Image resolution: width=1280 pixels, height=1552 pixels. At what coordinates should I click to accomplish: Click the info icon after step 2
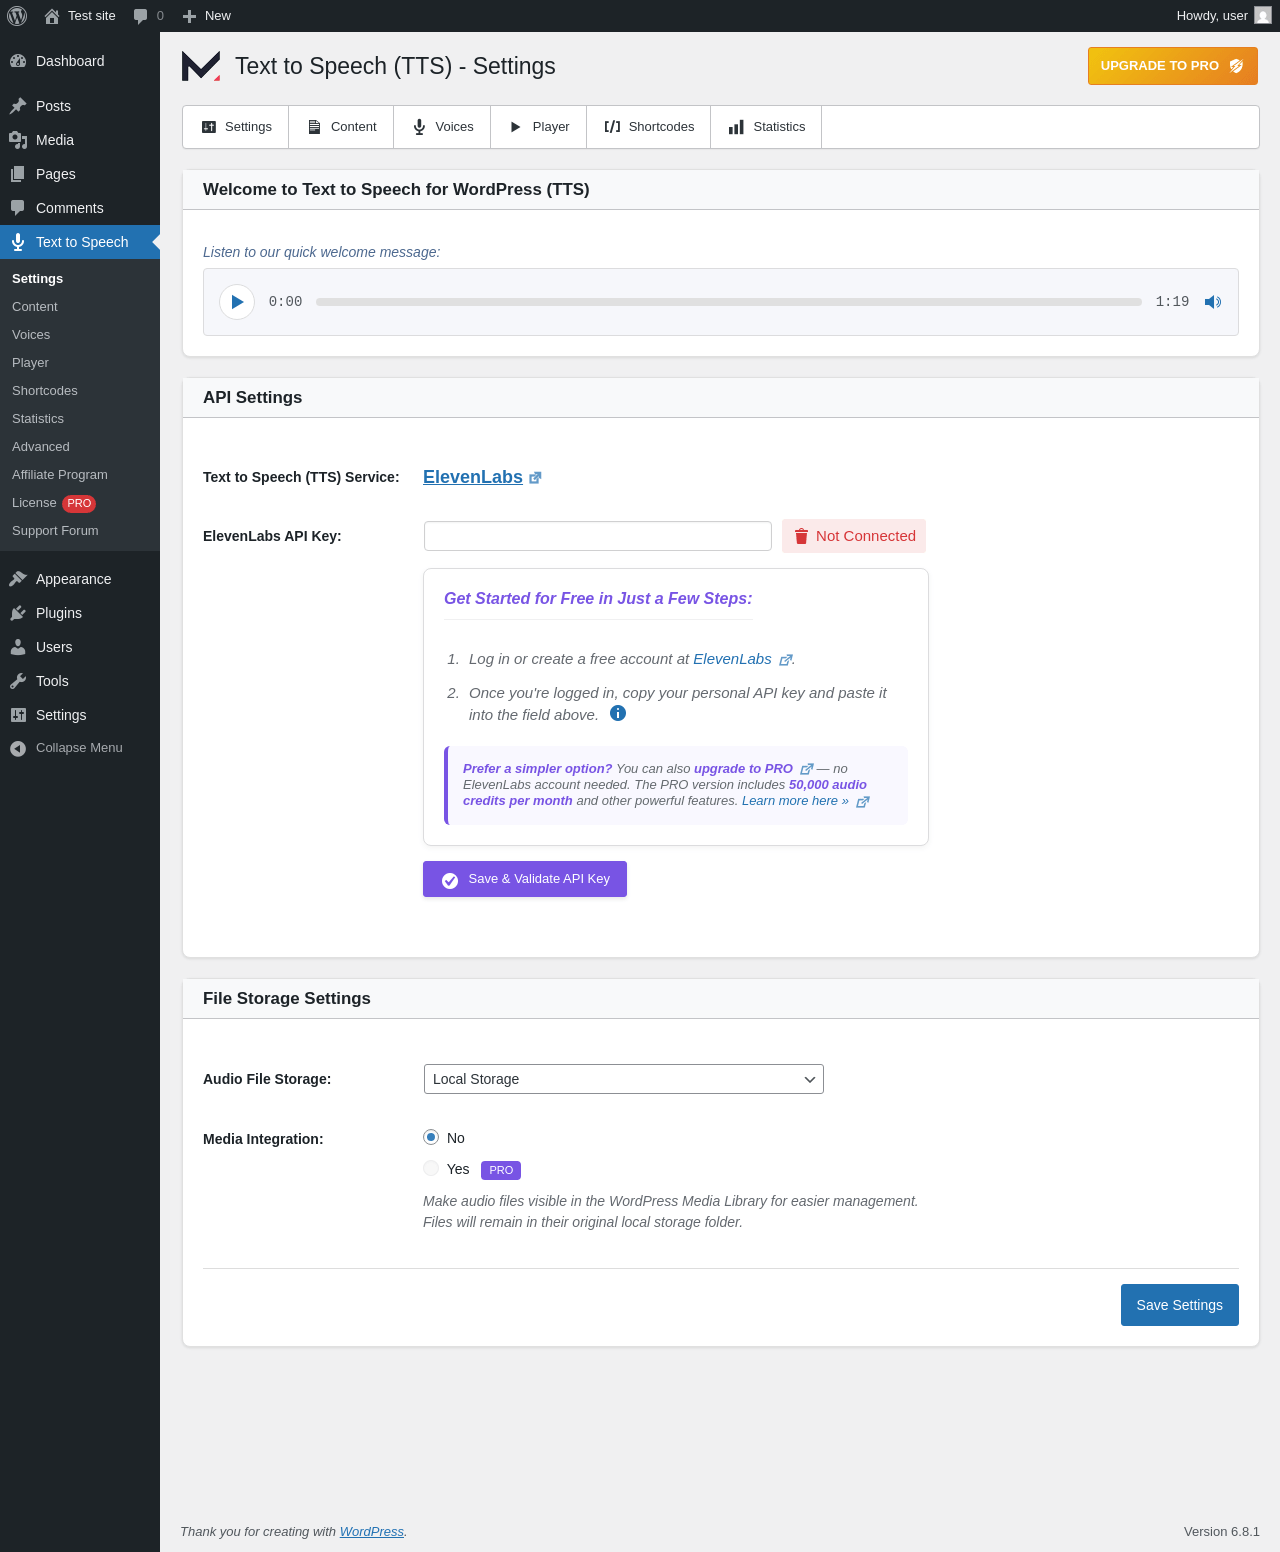click(x=618, y=713)
